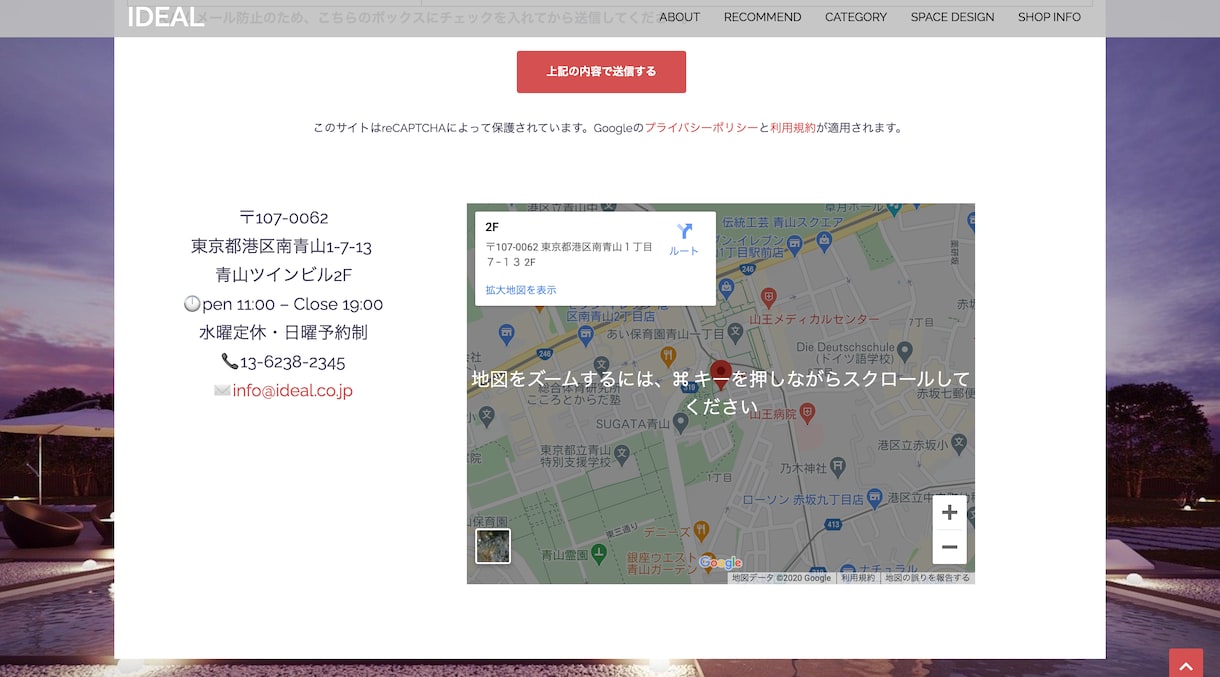
Task: Open the map's 利用規約 footer link
Action: coord(858,578)
